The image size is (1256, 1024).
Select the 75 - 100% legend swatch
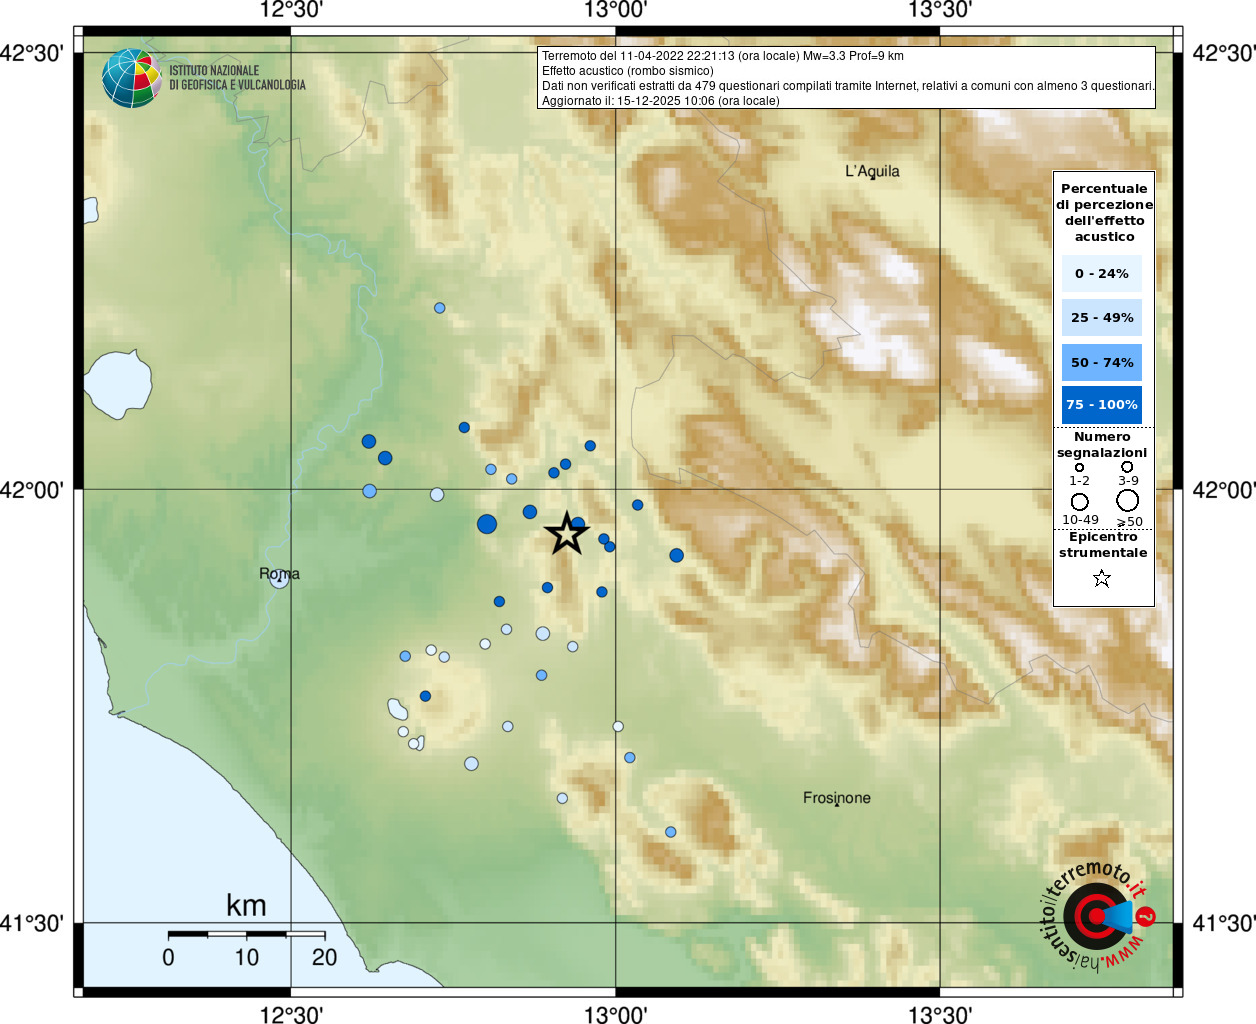point(1102,404)
